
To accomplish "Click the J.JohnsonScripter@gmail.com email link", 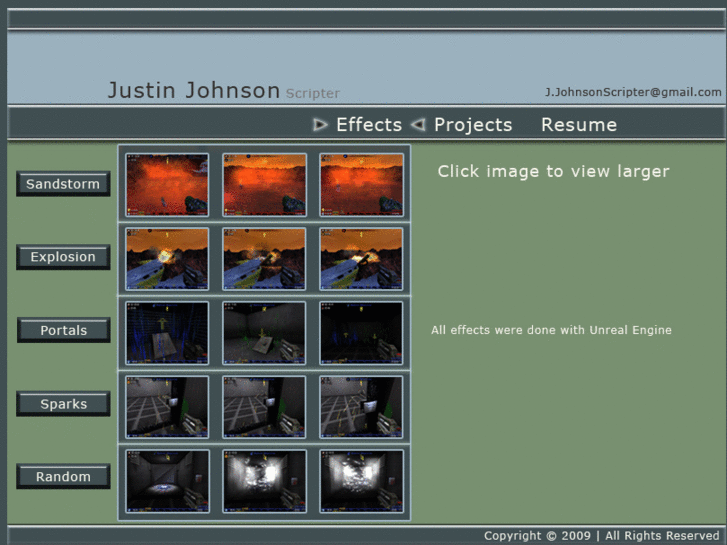I will pyautogui.click(x=633, y=92).
